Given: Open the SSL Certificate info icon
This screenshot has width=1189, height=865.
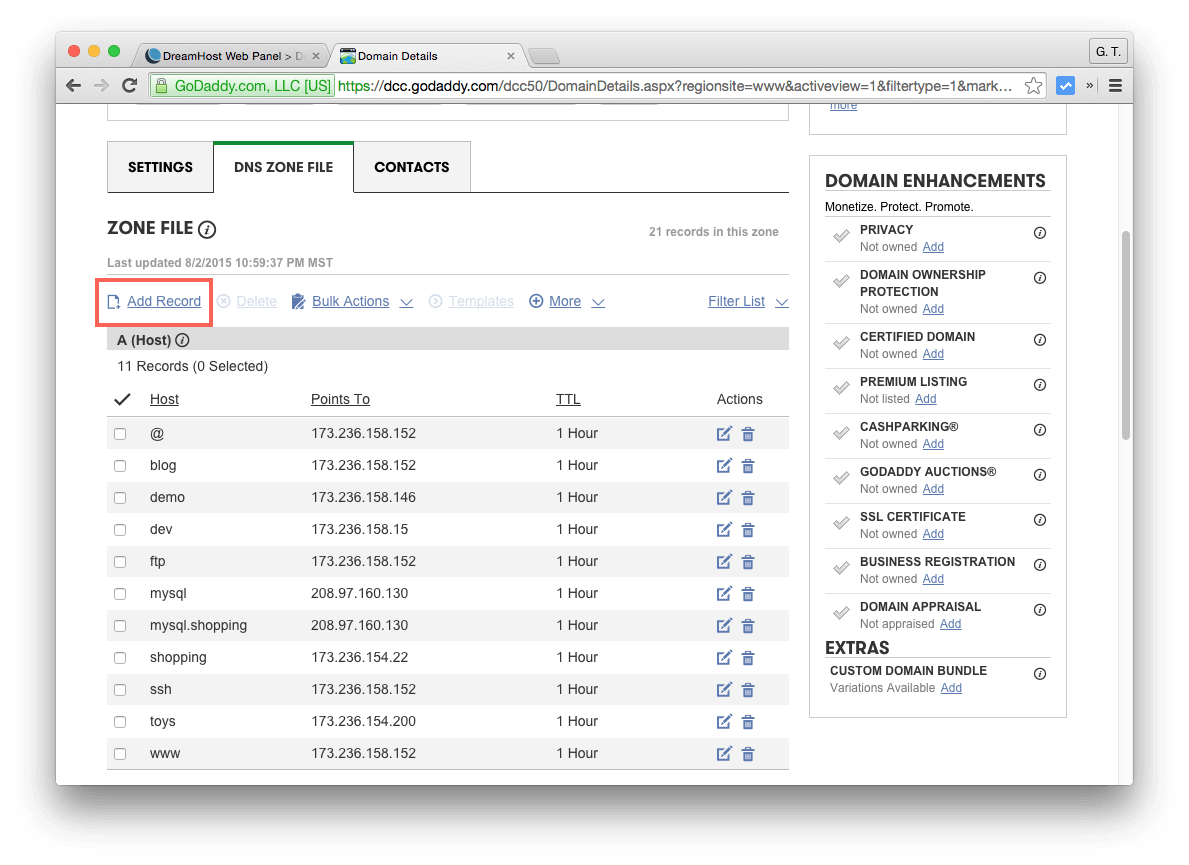Looking at the screenshot, I should click(x=1039, y=520).
